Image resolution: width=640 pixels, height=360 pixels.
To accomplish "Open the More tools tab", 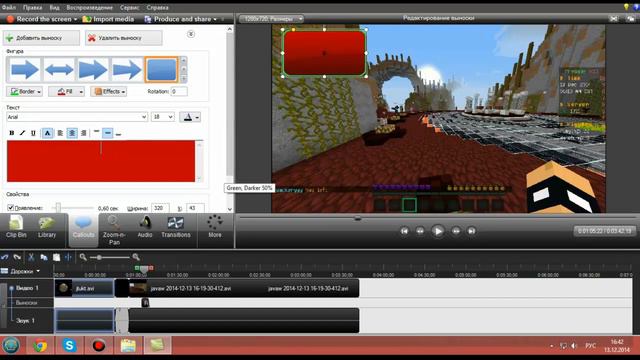I will point(215,228).
